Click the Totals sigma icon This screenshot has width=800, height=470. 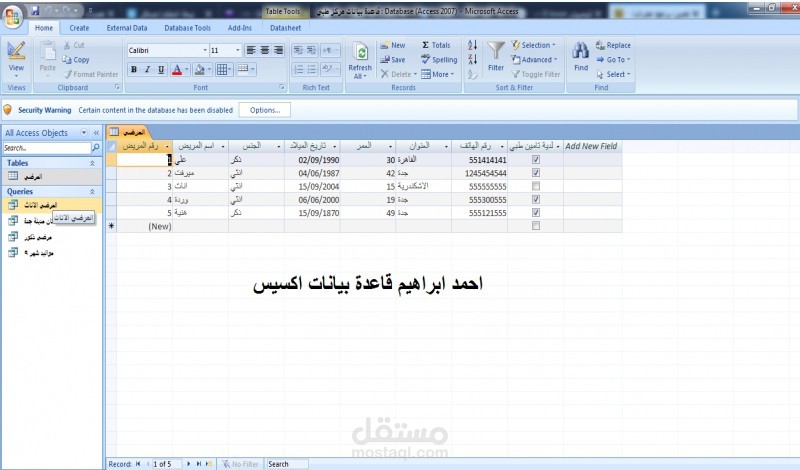tap(425, 45)
